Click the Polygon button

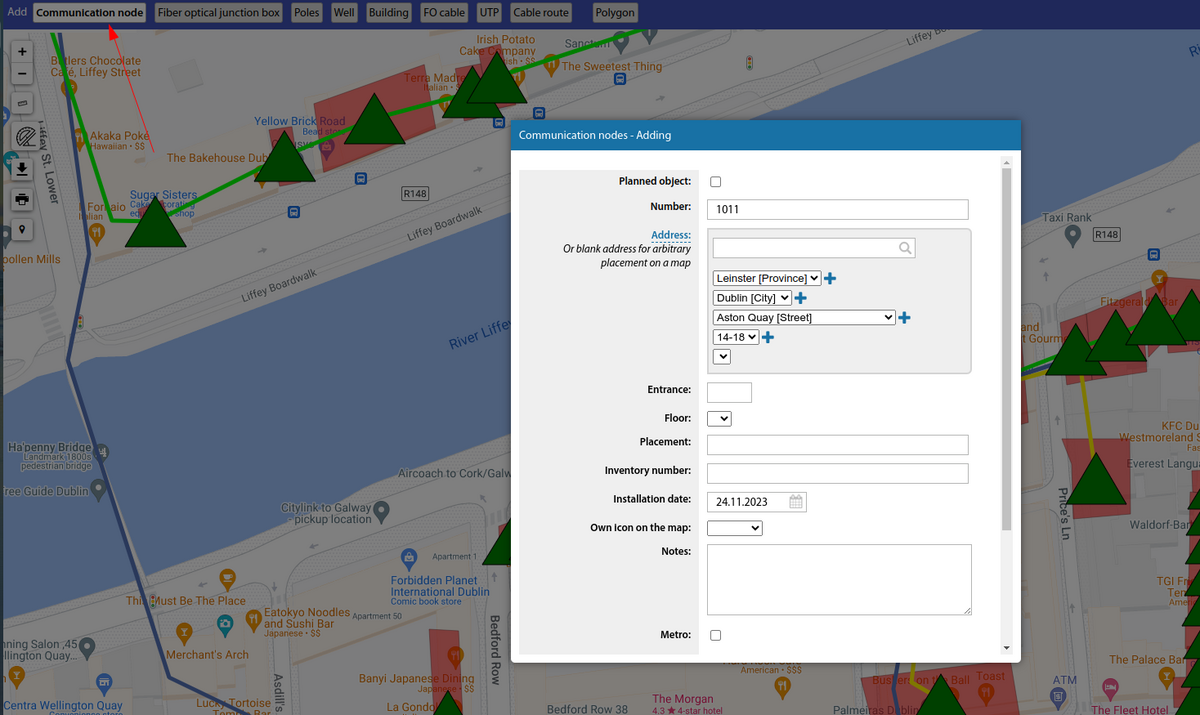pos(614,13)
